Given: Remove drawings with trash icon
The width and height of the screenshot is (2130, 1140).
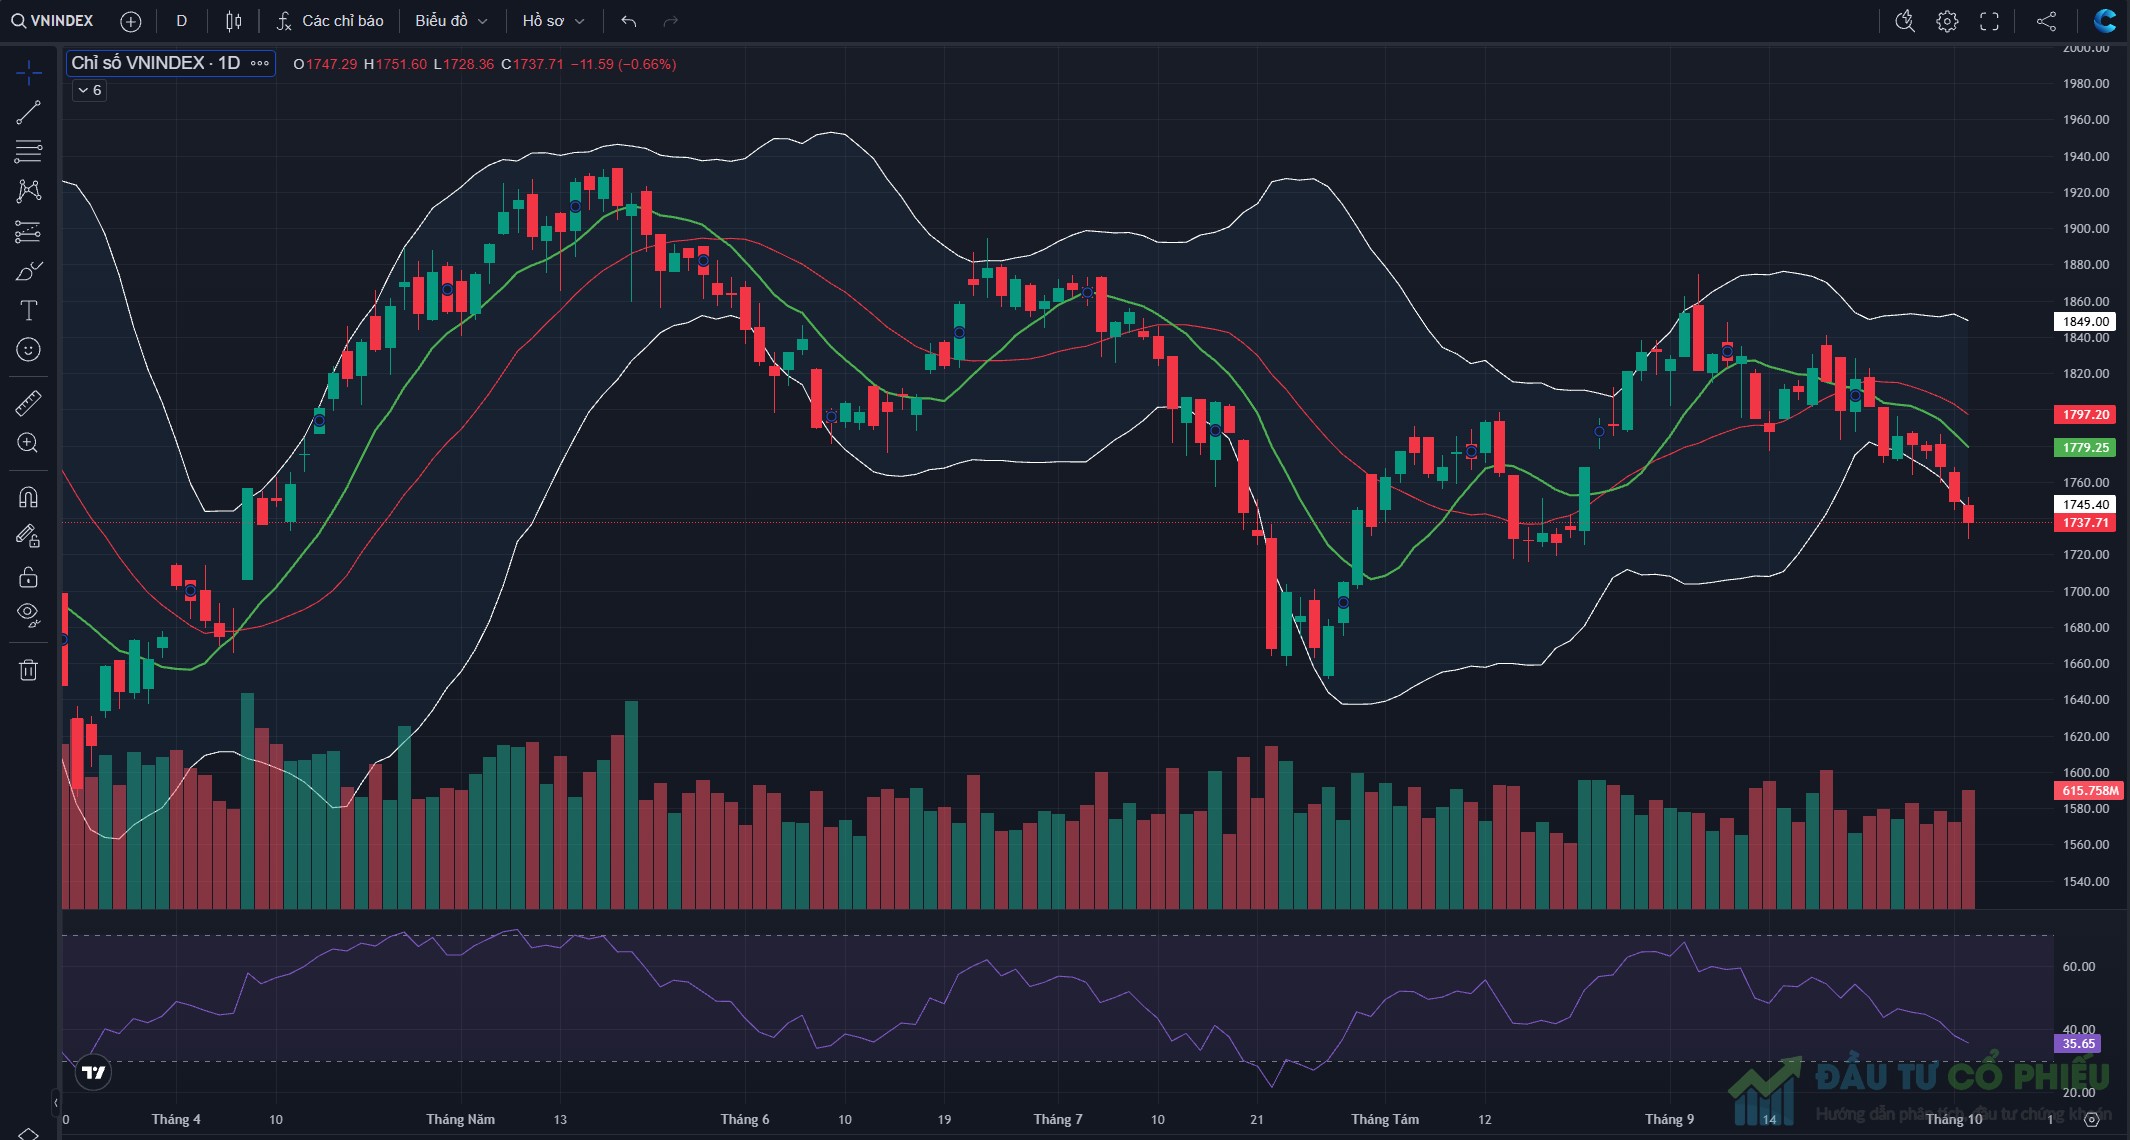Looking at the screenshot, I should tap(28, 670).
